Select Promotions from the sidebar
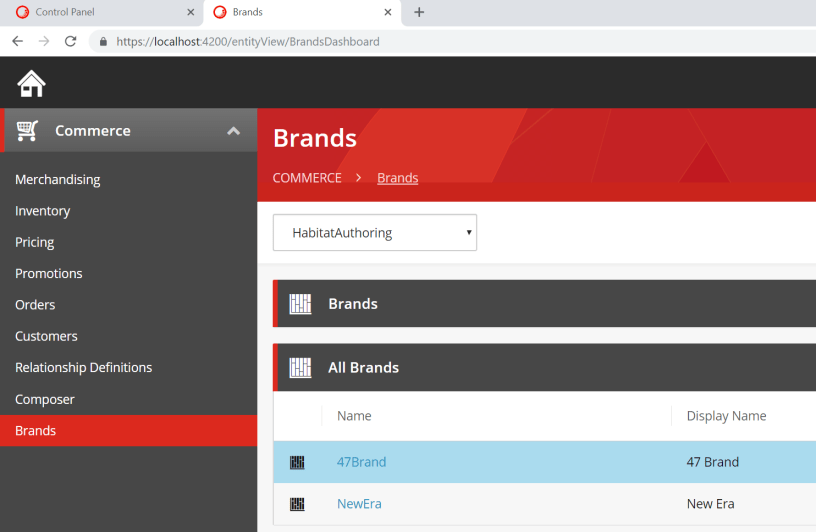Screen dimensions: 816x532 tap(48, 274)
